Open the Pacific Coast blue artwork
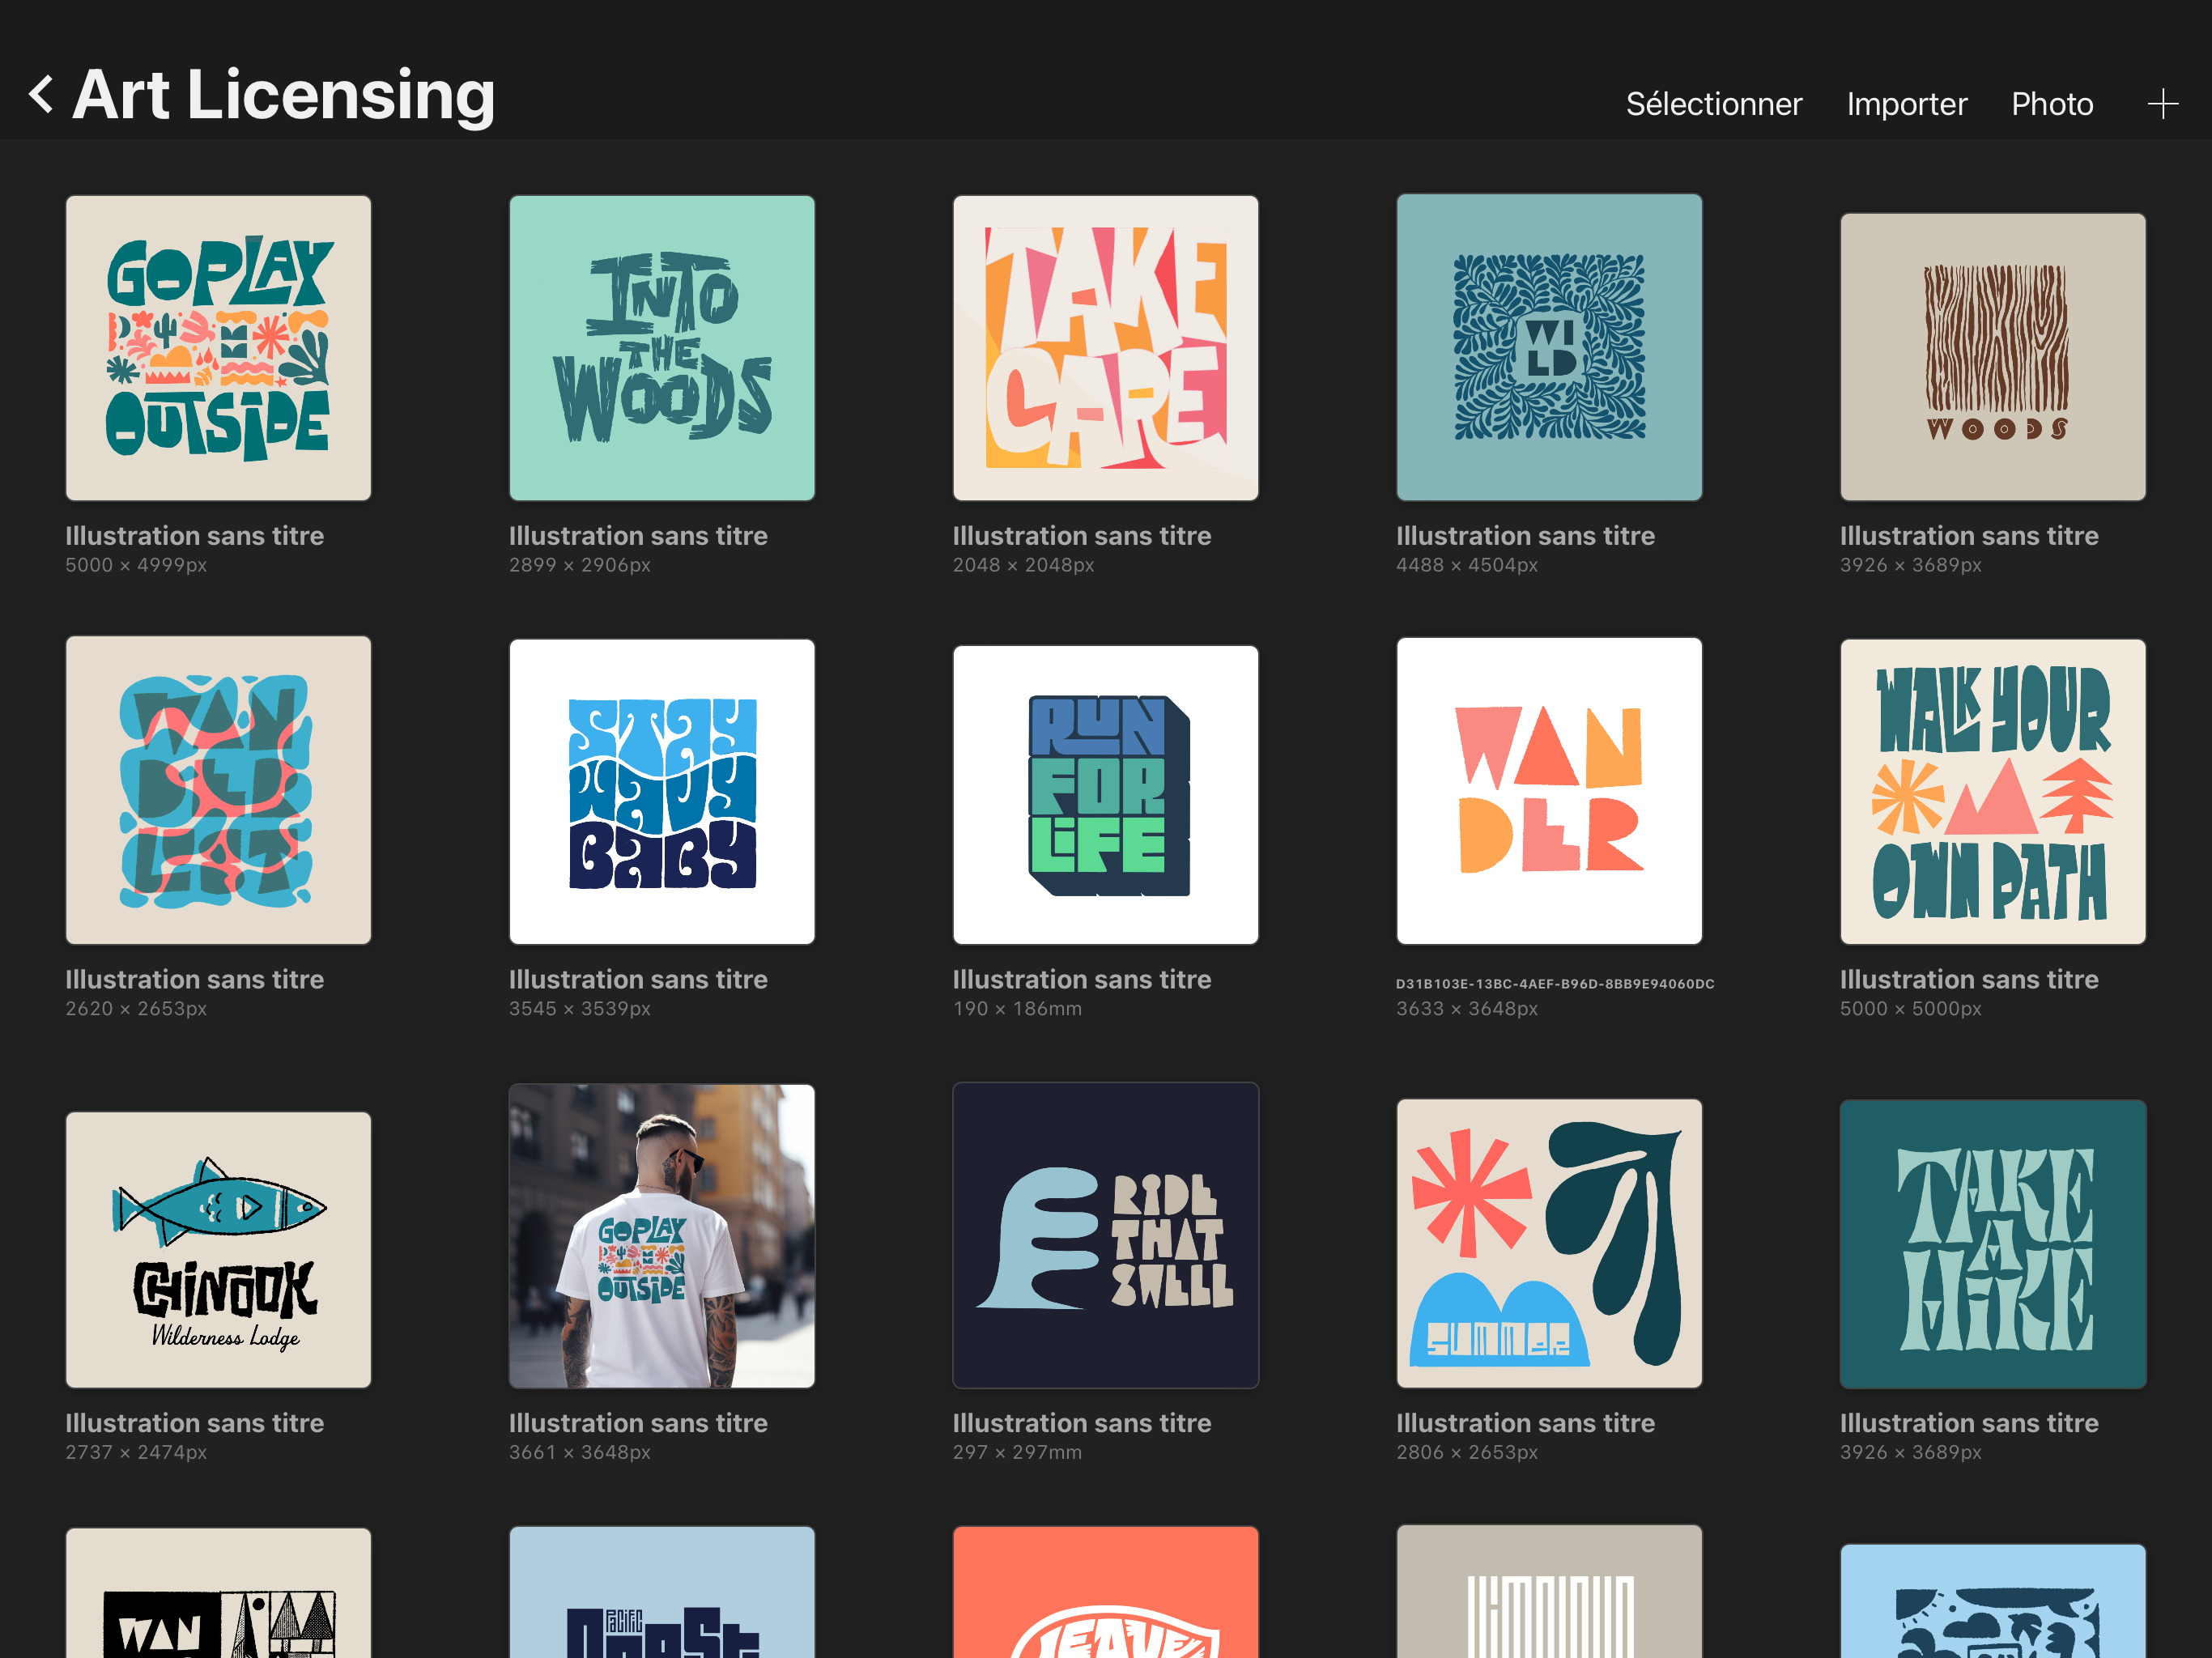Image resolution: width=2212 pixels, height=1658 pixels. pos(662,1592)
